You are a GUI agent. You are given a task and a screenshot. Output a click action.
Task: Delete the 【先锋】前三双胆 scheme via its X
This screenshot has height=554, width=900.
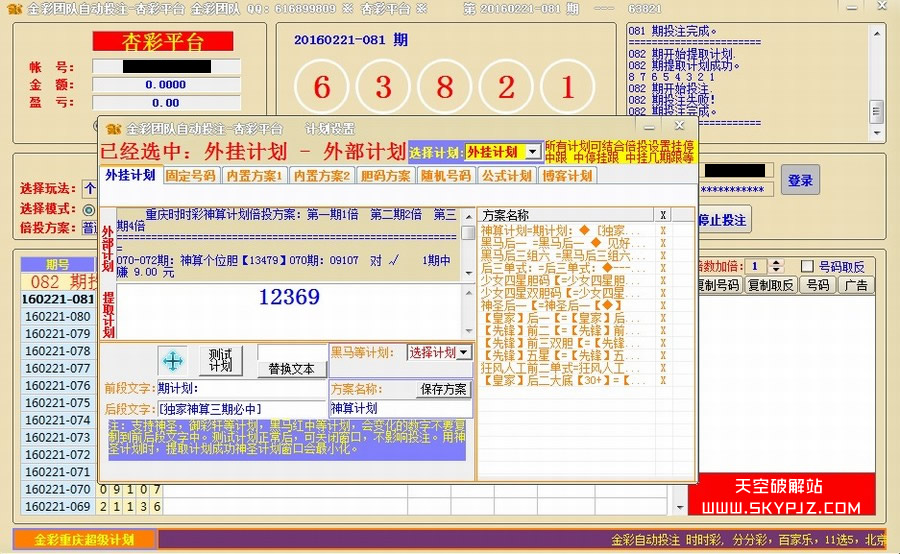pos(663,343)
